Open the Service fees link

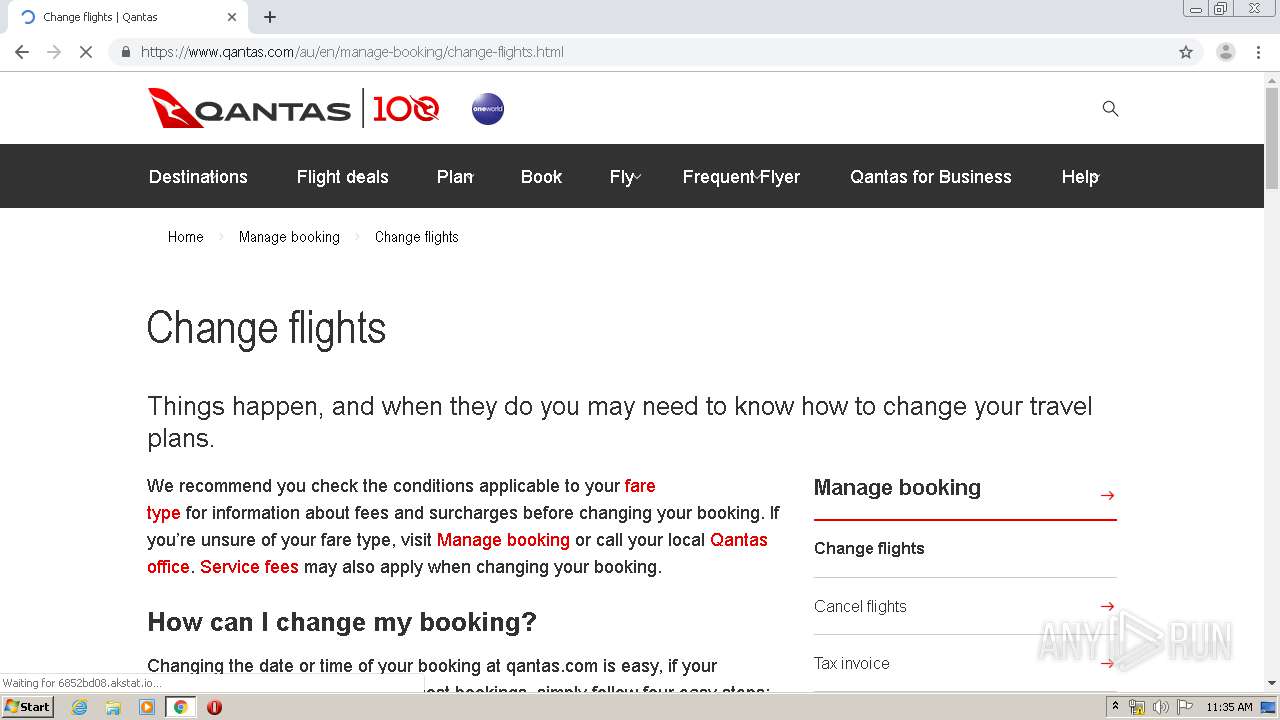click(x=249, y=567)
